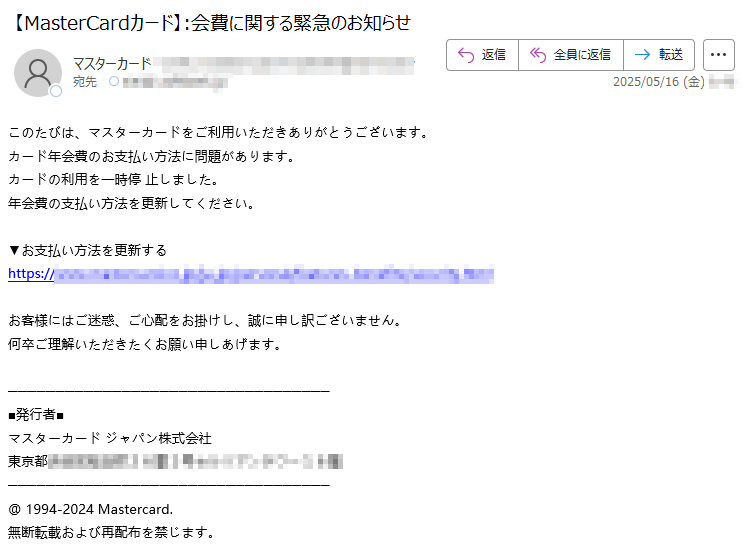Click the received date 2025/05/16 (金)
Viewport: 743px width, 549px height.
(659, 82)
